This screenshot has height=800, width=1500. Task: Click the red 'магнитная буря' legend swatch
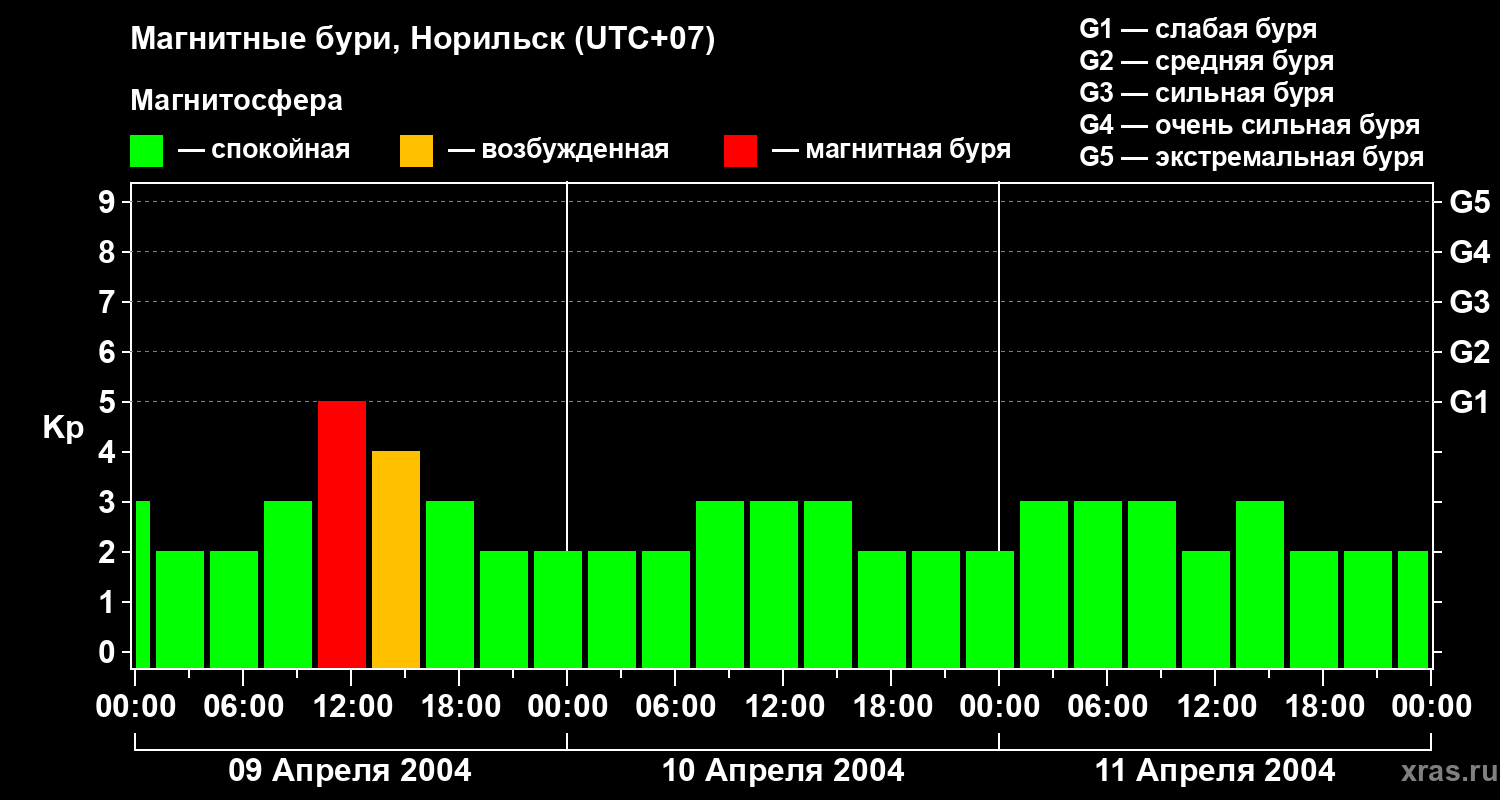coord(740,151)
